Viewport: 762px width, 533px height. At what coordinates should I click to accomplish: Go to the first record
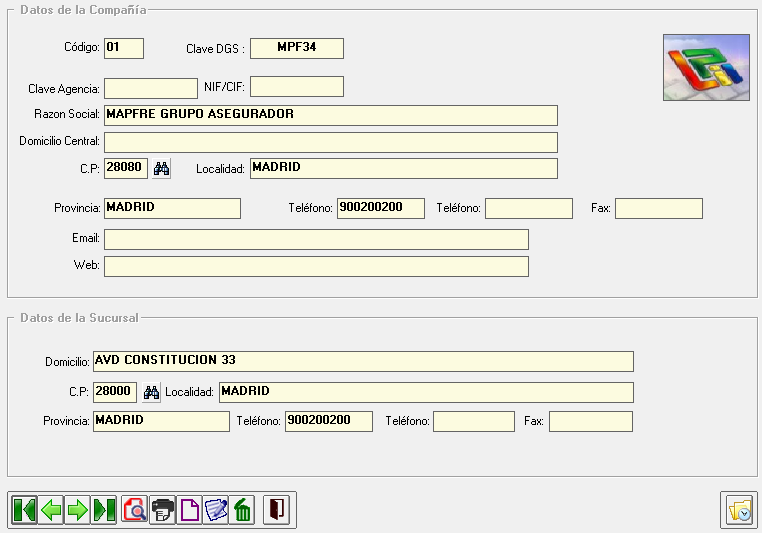click(x=24, y=510)
